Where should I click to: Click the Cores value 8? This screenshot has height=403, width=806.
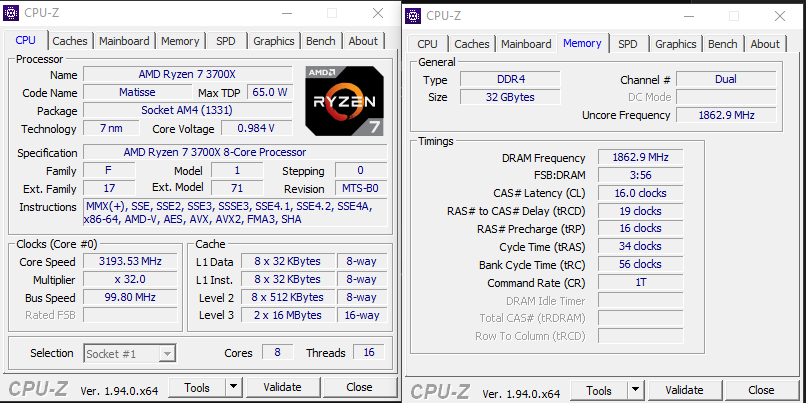point(278,353)
